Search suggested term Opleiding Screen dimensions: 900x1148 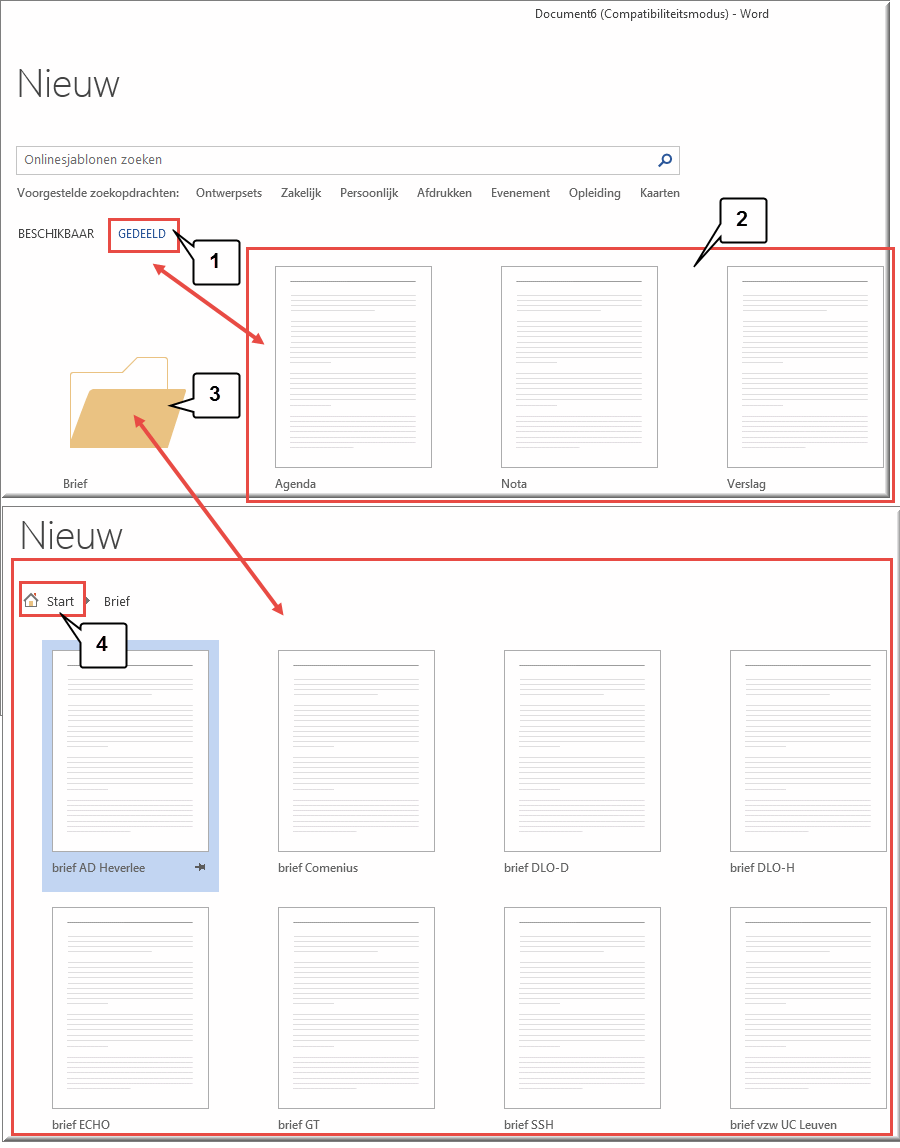click(595, 193)
